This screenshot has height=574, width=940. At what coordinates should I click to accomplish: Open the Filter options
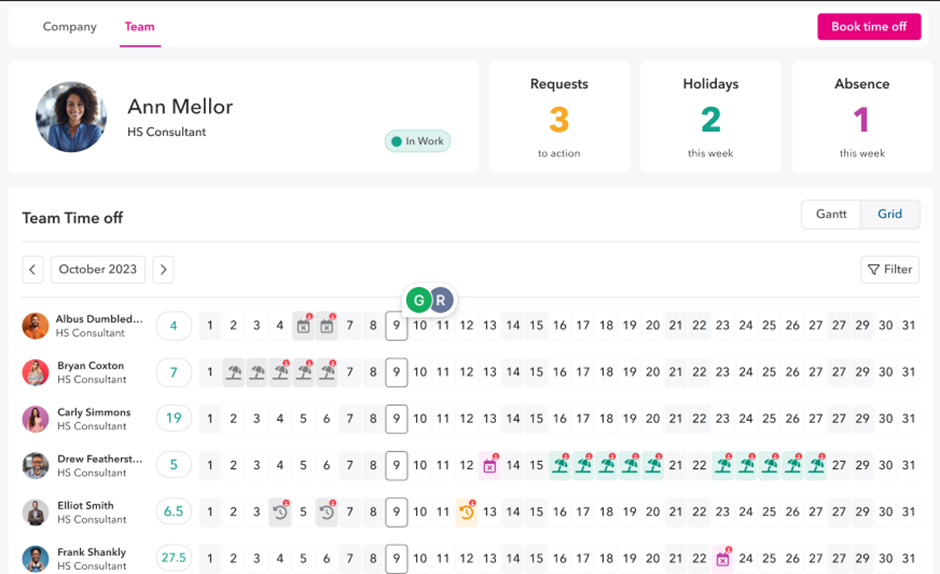(889, 269)
